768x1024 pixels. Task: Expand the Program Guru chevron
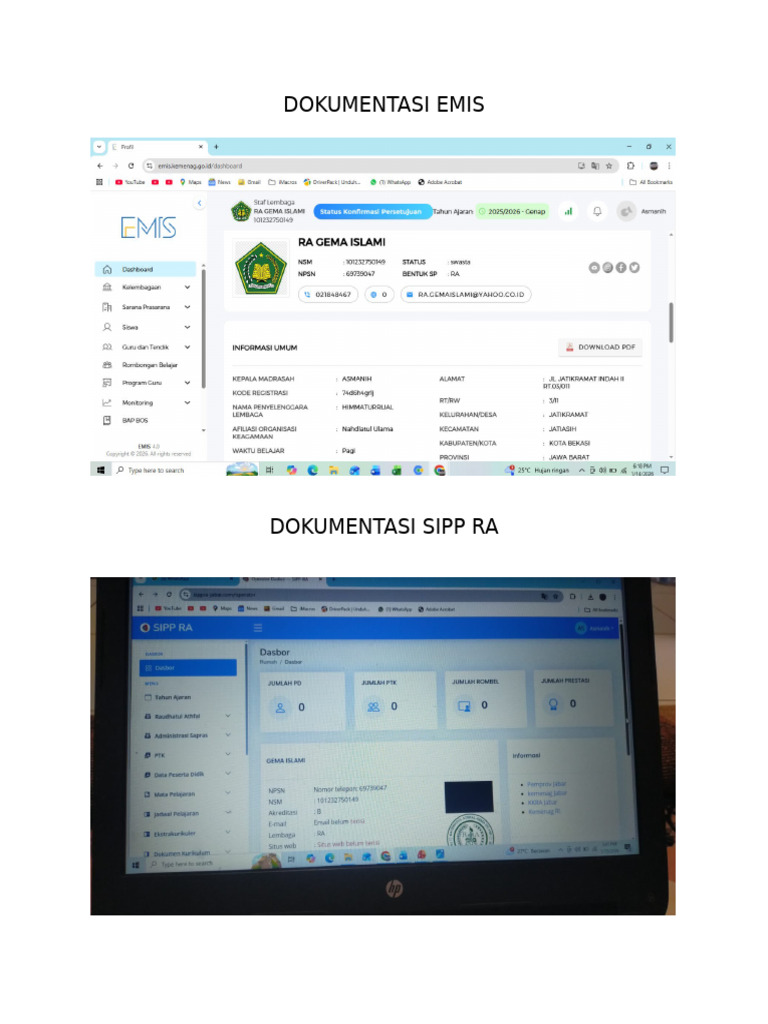[187, 383]
